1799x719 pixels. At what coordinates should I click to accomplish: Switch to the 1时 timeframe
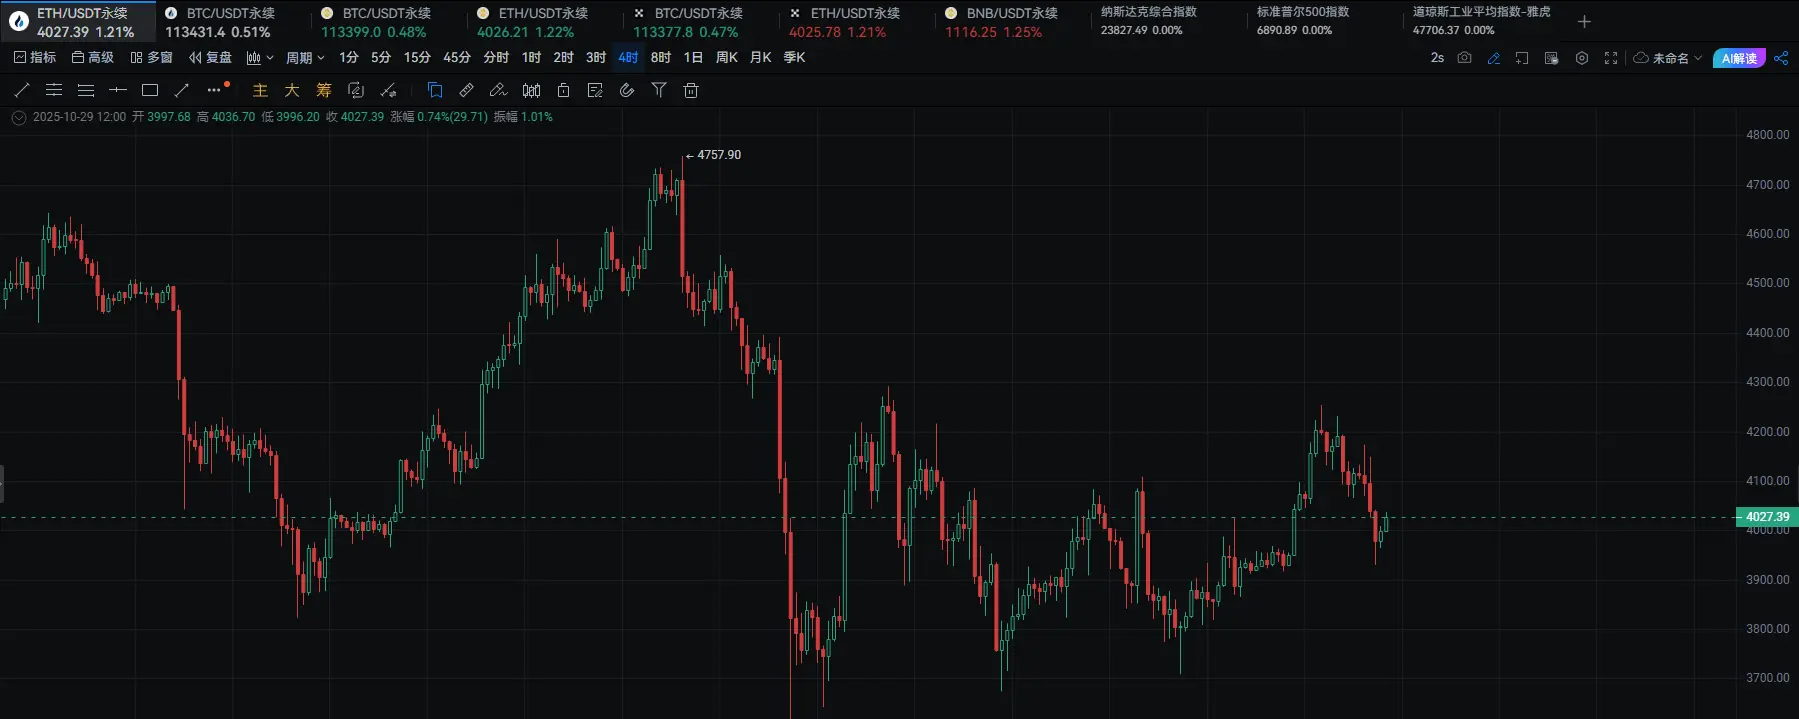[x=531, y=58]
